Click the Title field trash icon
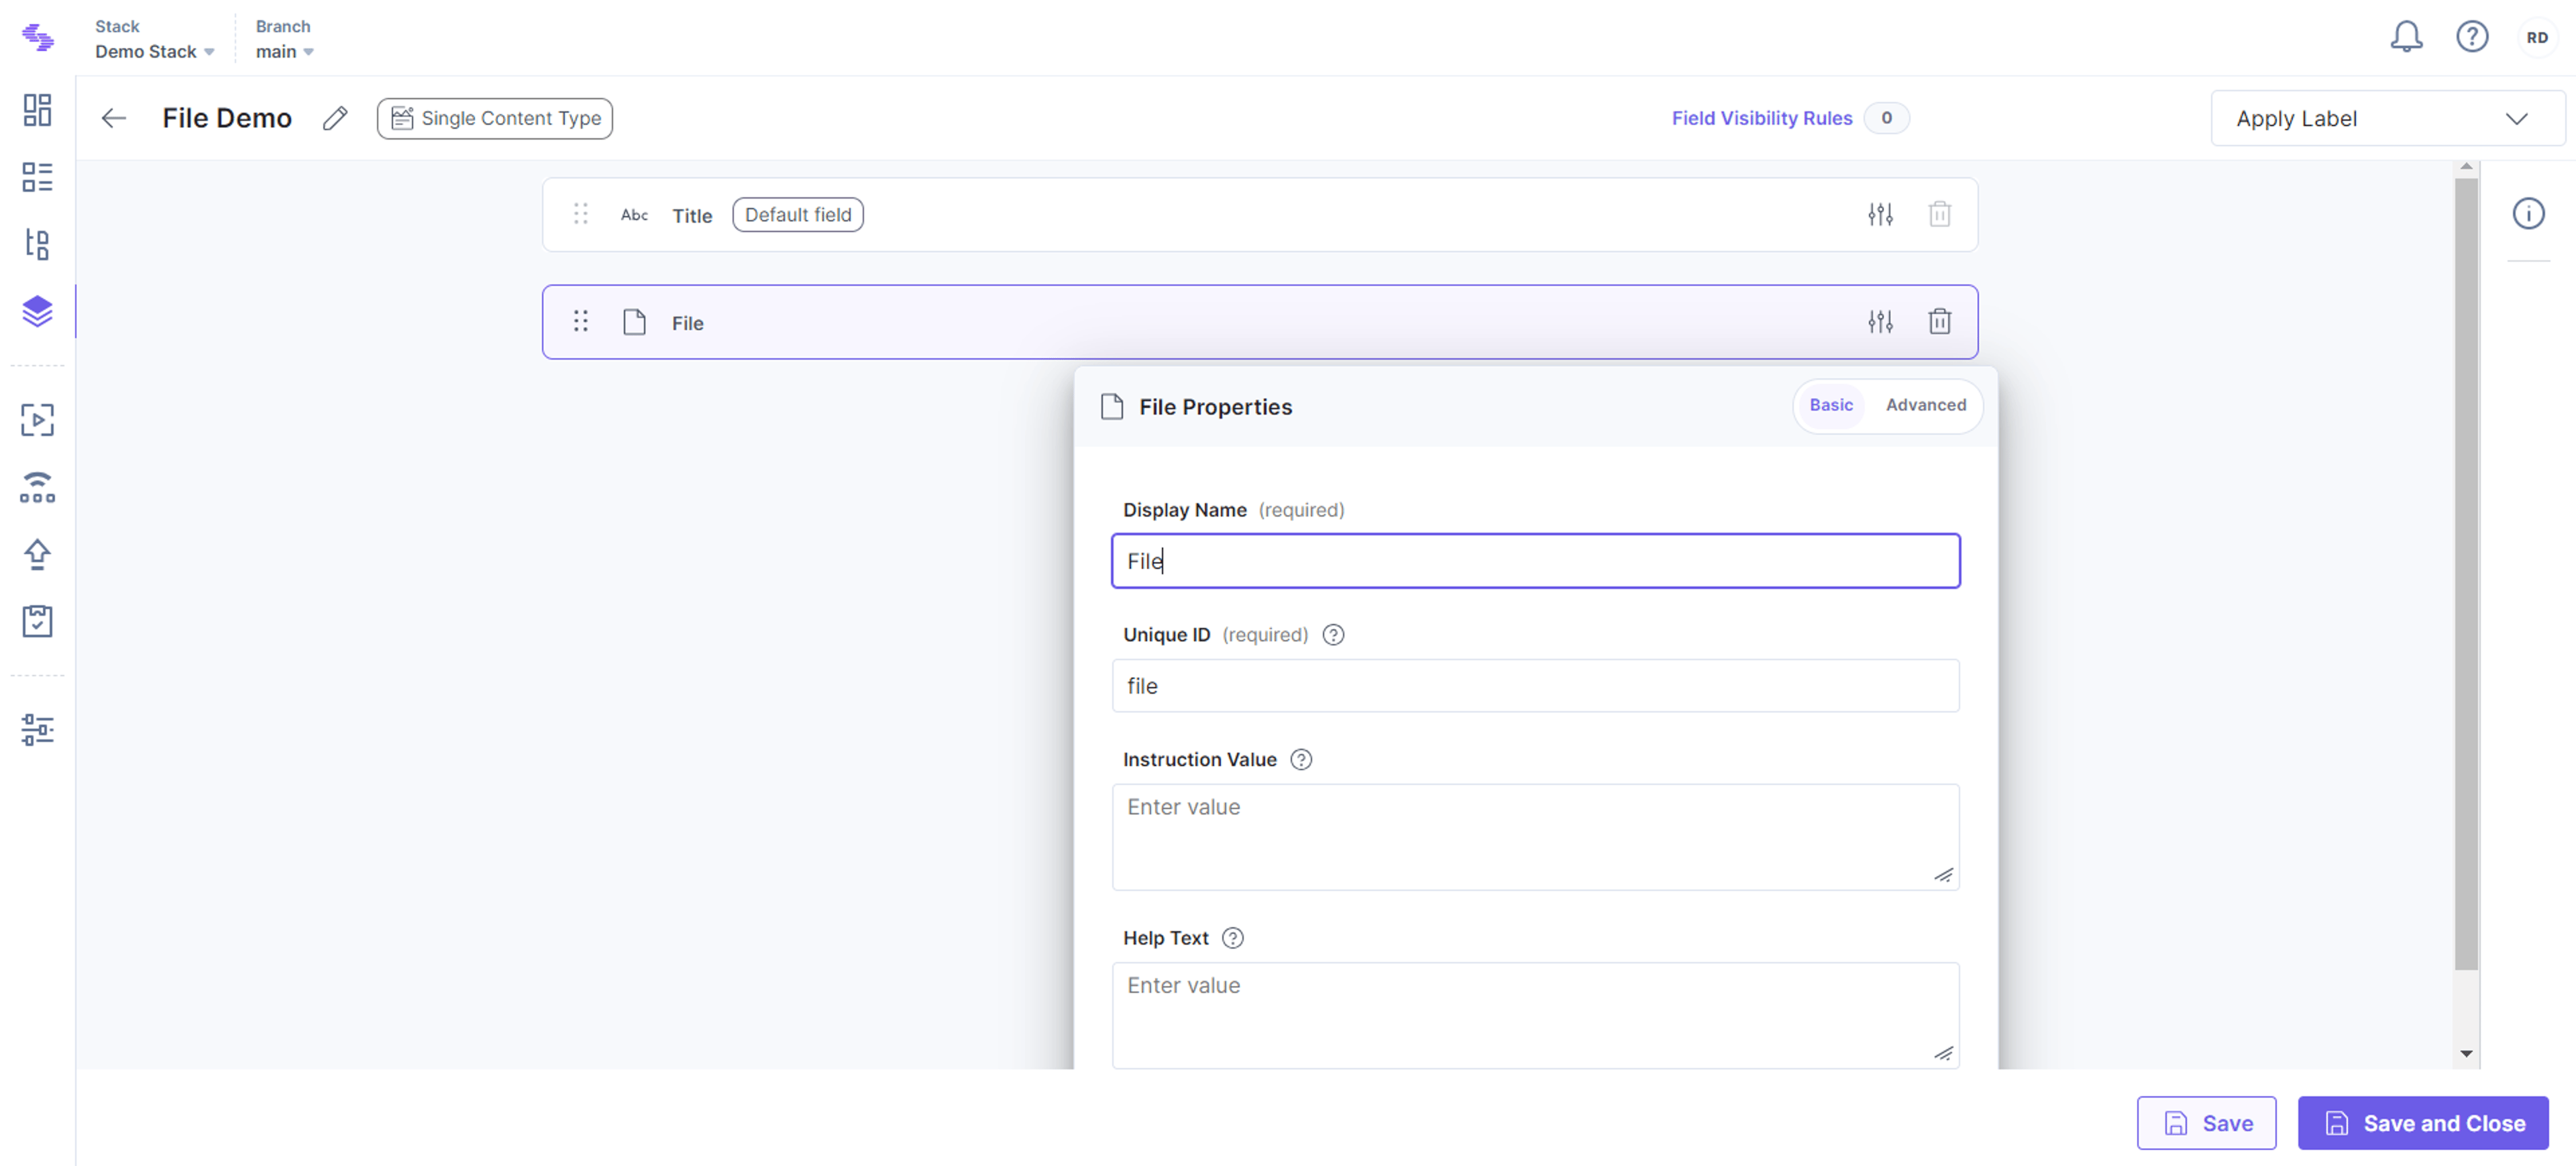 click(x=1939, y=214)
